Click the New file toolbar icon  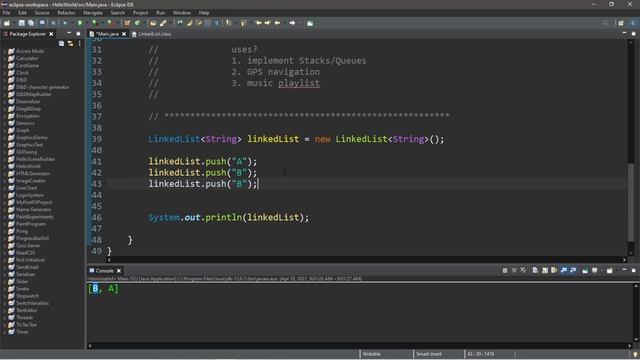coord(7,23)
